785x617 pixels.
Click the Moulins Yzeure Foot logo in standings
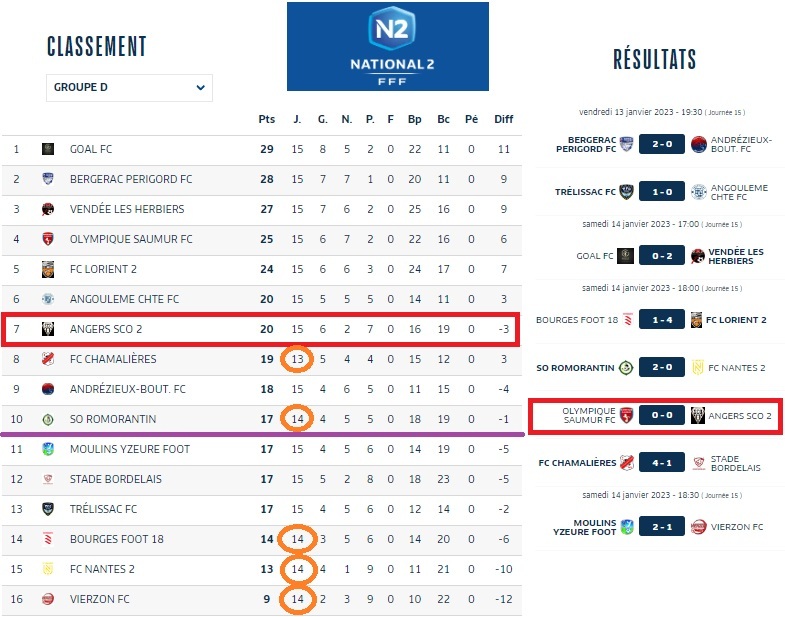tap(47, 449)
